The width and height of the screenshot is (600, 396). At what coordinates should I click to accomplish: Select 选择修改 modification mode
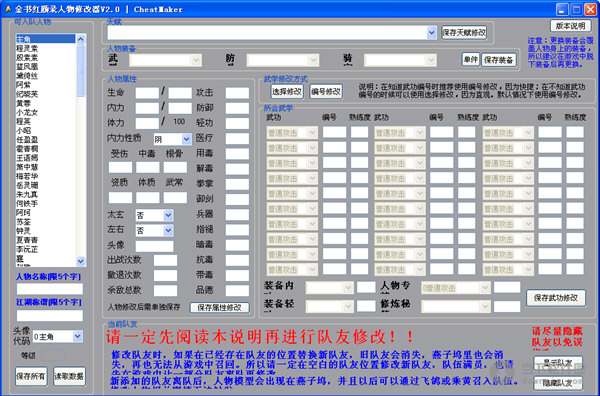coord(287,91)
